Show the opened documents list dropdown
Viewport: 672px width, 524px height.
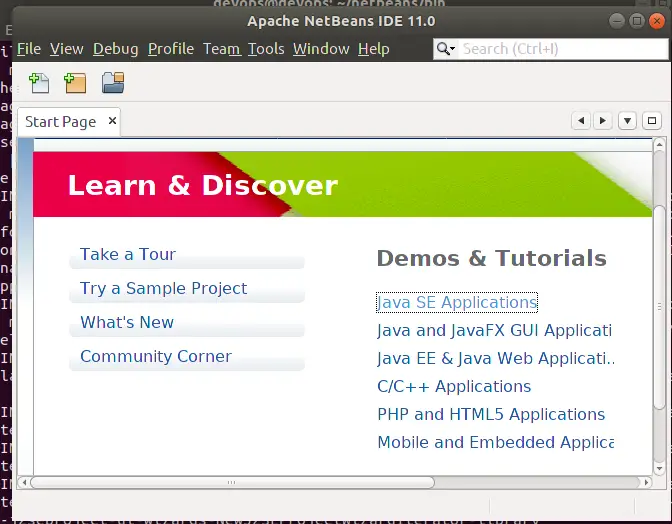(x=627, y=121)
